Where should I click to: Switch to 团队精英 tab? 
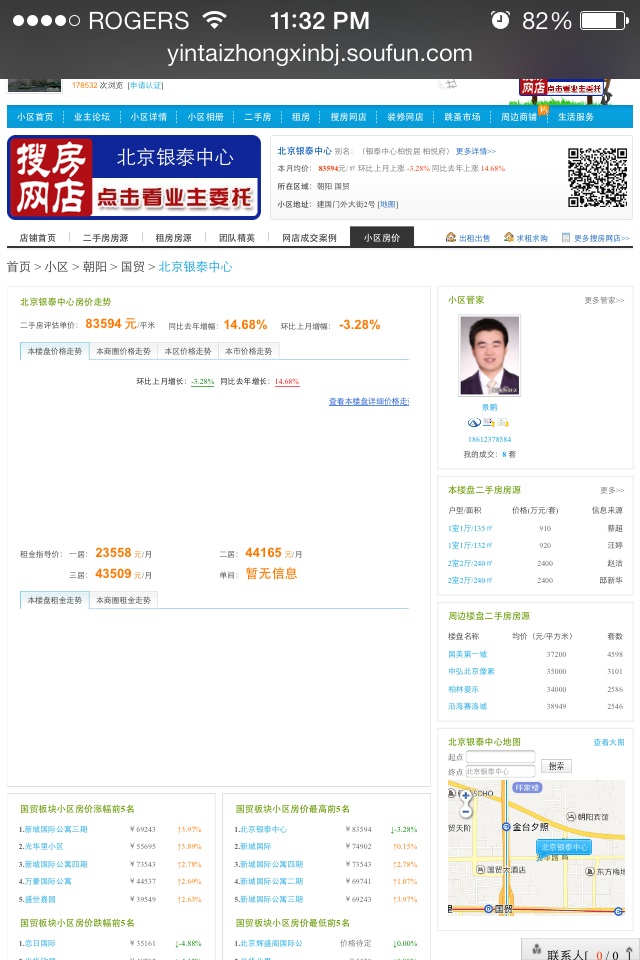click(x=237, y=238)
